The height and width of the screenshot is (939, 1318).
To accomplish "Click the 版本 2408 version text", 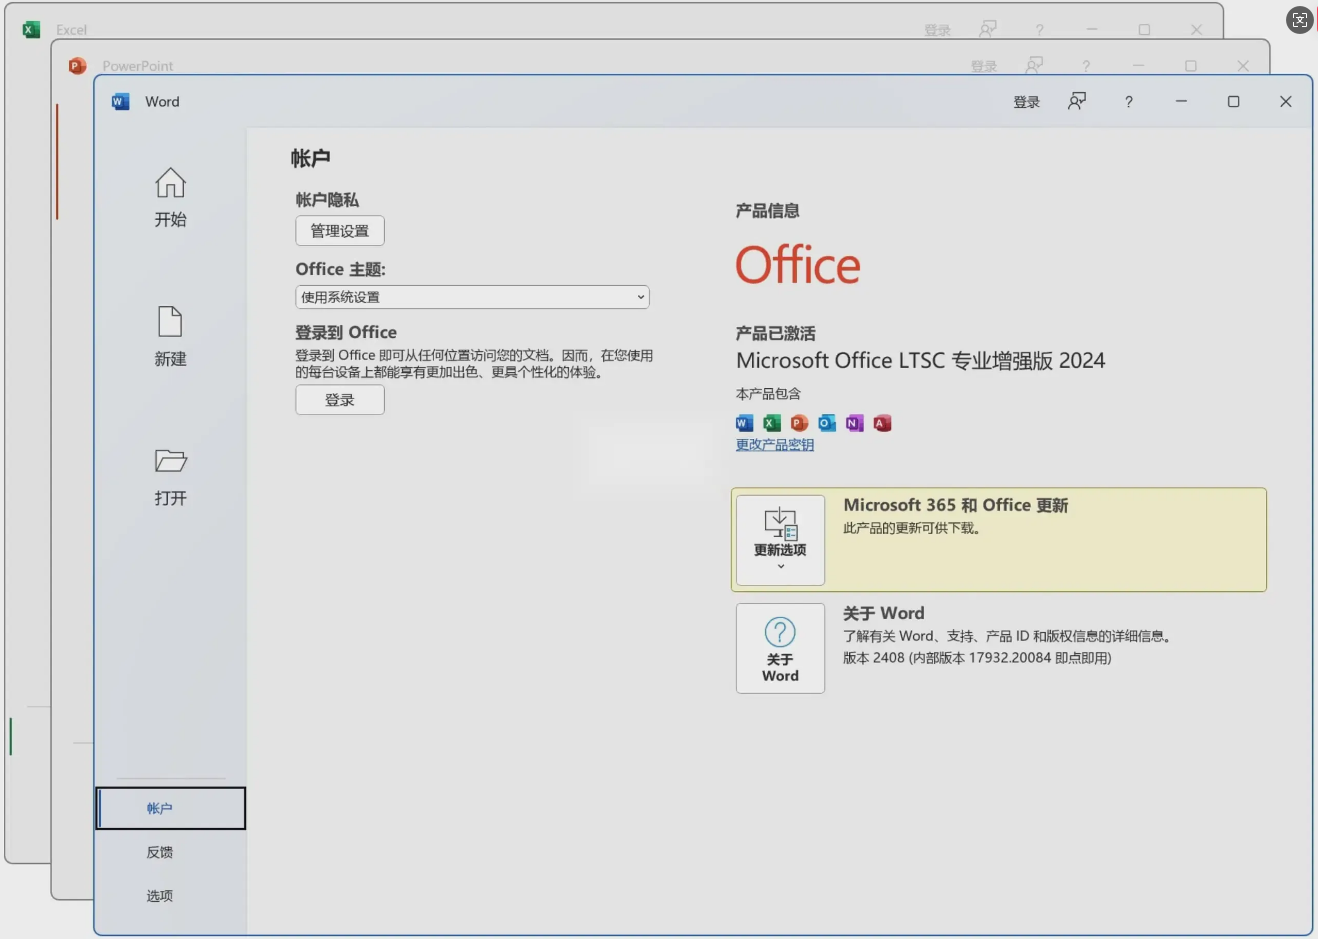I will (977, 658).
